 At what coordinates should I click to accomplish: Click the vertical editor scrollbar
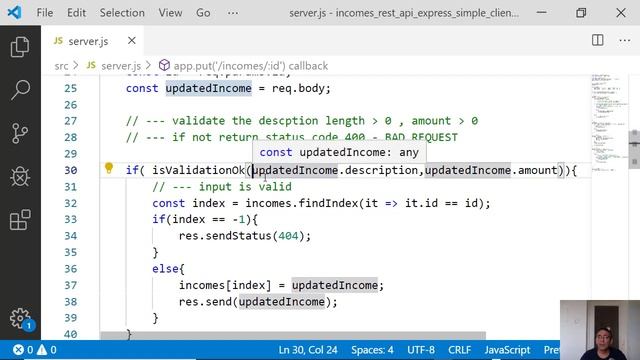coord(634,149)
